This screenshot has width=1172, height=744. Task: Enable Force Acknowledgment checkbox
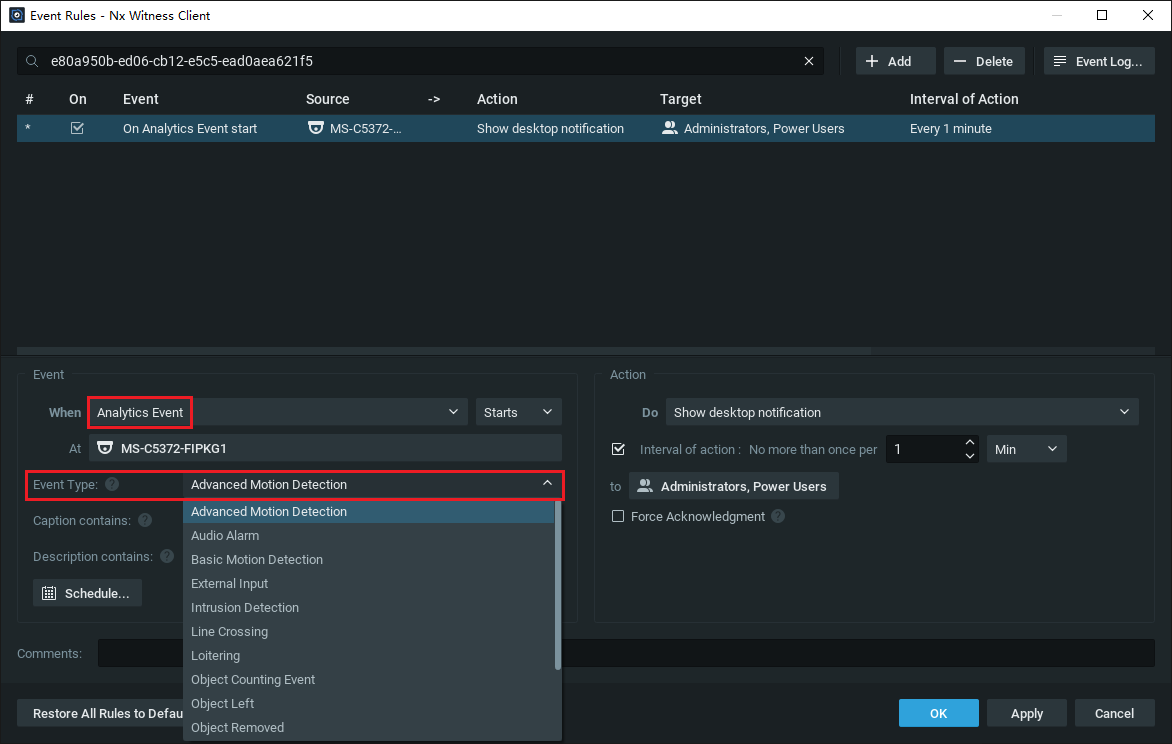coord(618,516)
